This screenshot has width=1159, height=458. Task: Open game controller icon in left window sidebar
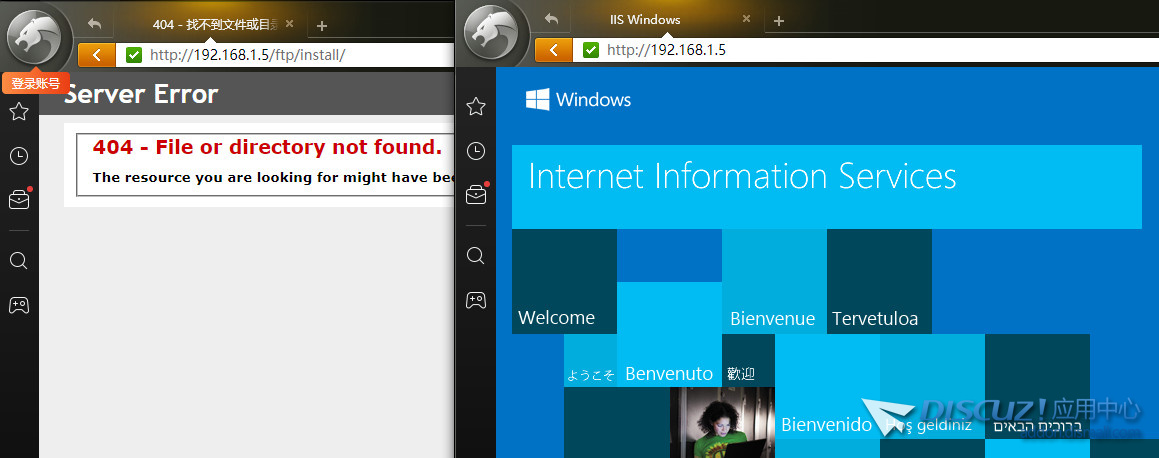coord(19,304)
